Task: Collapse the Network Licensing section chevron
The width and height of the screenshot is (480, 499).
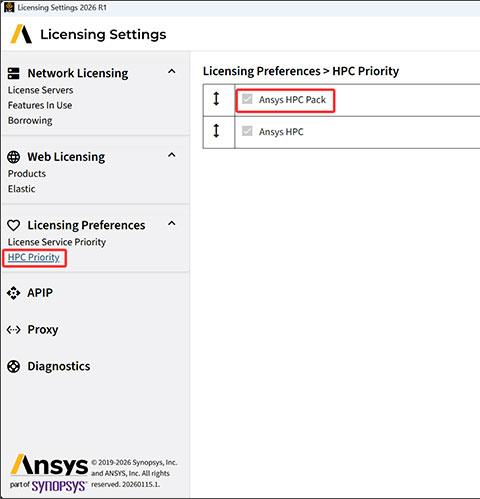Action: (172, 71)
